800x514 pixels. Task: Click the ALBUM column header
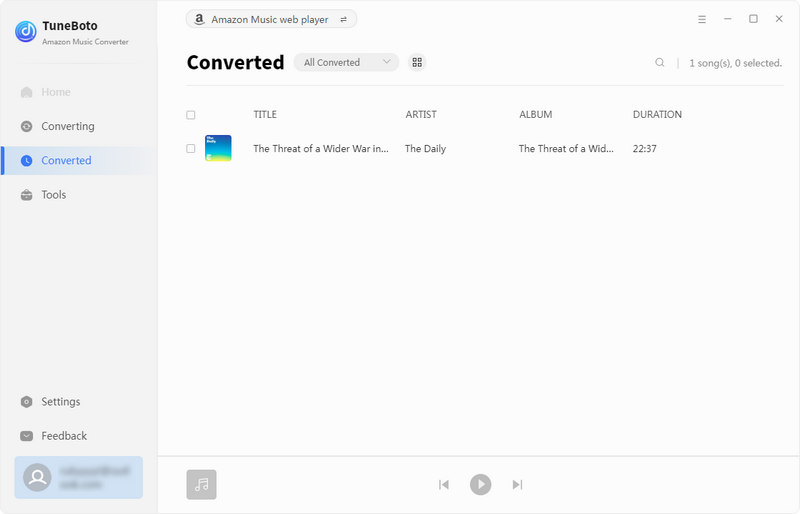pyautogui.click(x=536, y=114)
